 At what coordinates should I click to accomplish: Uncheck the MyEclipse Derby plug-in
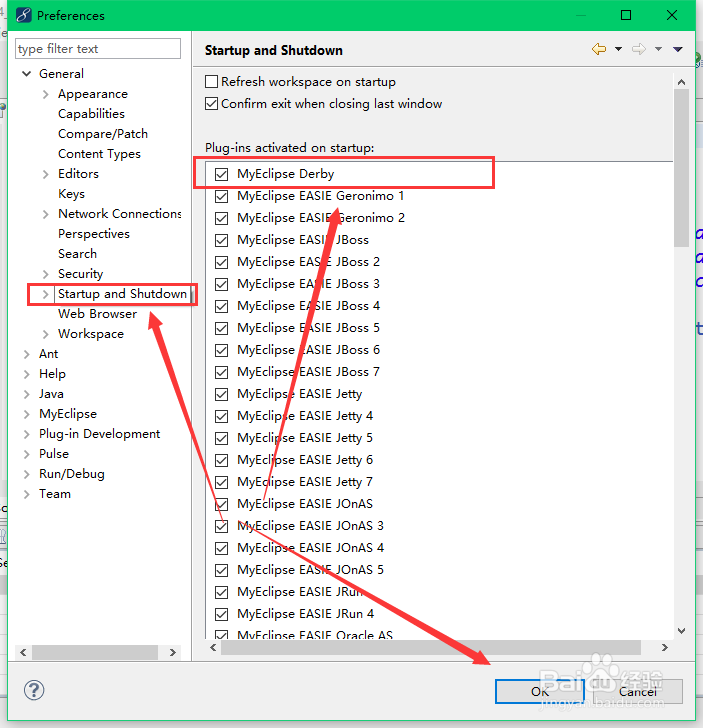(x=221, y=174)
